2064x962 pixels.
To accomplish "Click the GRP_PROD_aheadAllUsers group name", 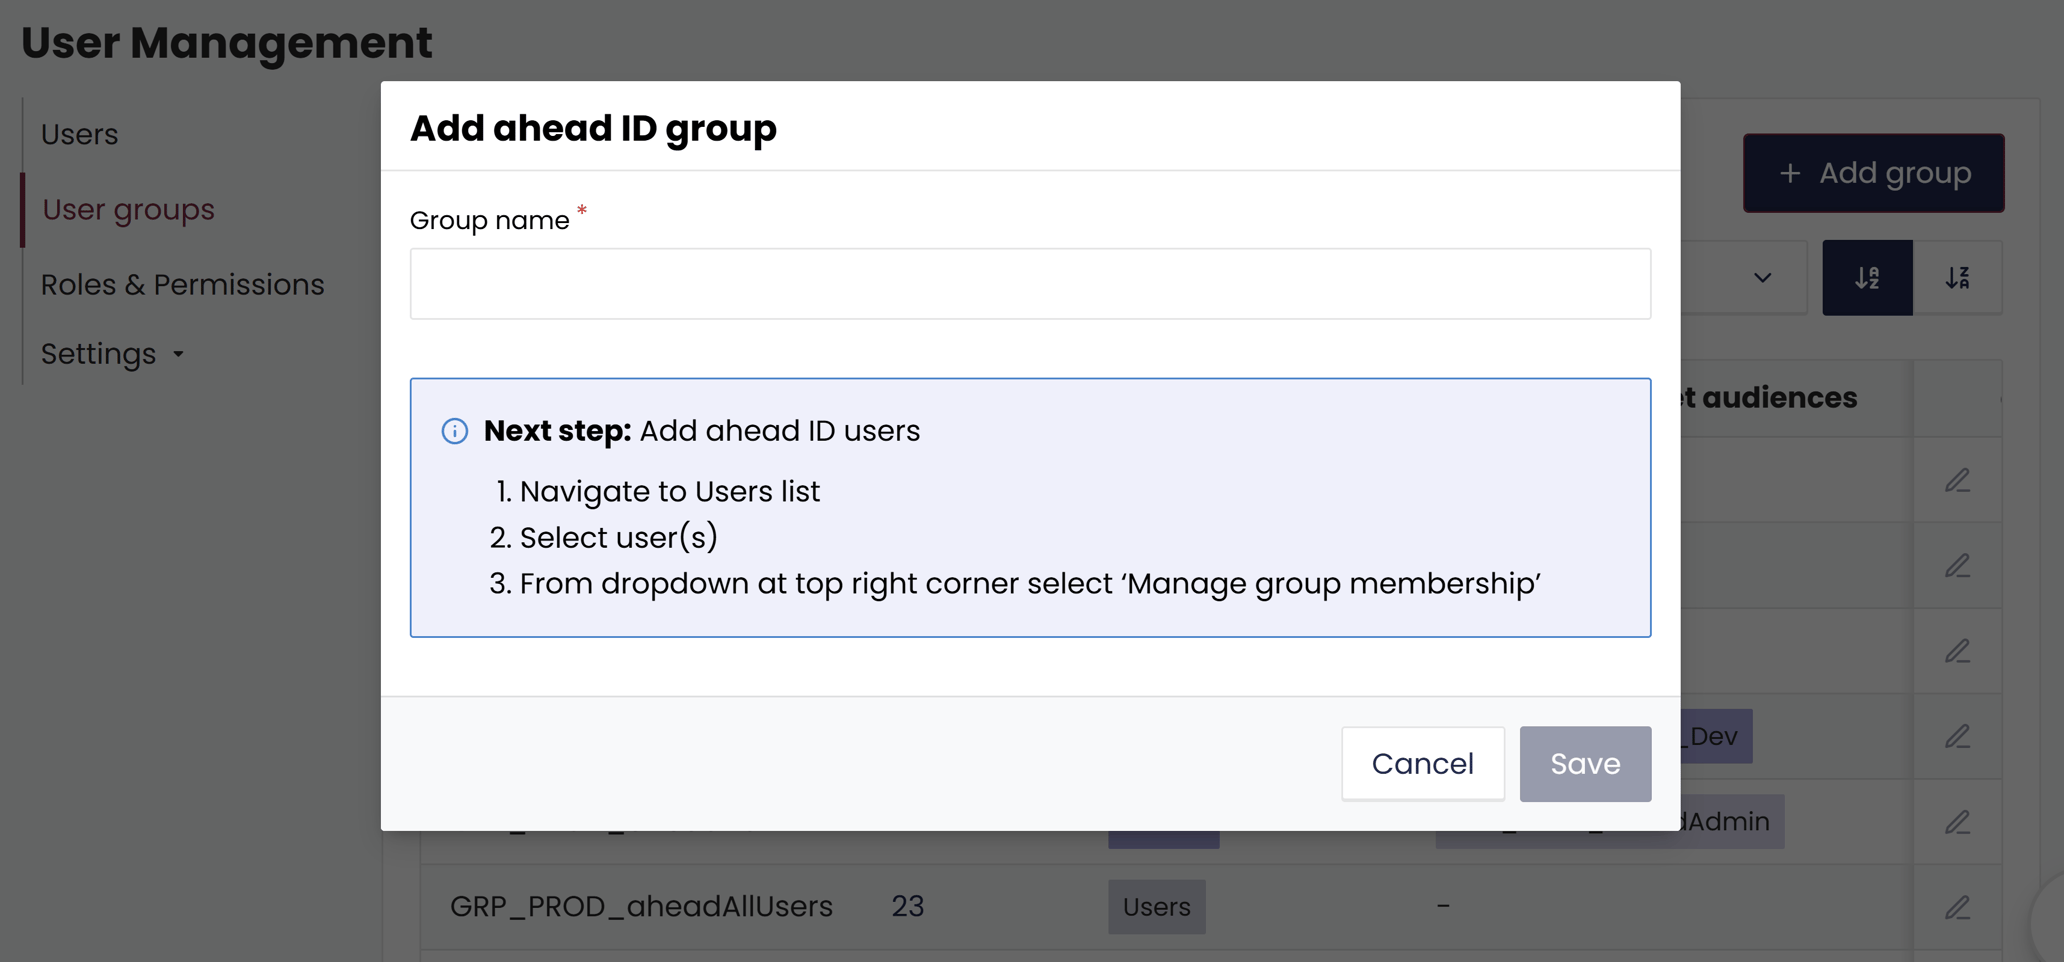I will click(x=641, y=907).
